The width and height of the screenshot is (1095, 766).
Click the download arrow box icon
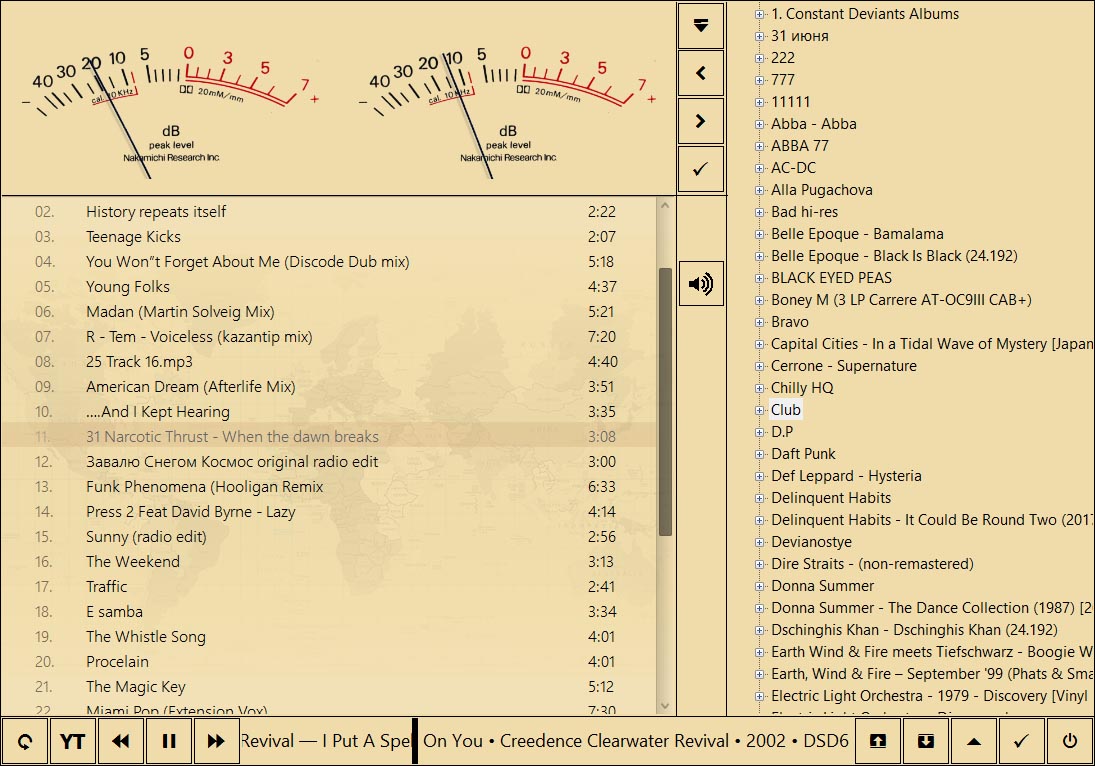tap(926, 741)
